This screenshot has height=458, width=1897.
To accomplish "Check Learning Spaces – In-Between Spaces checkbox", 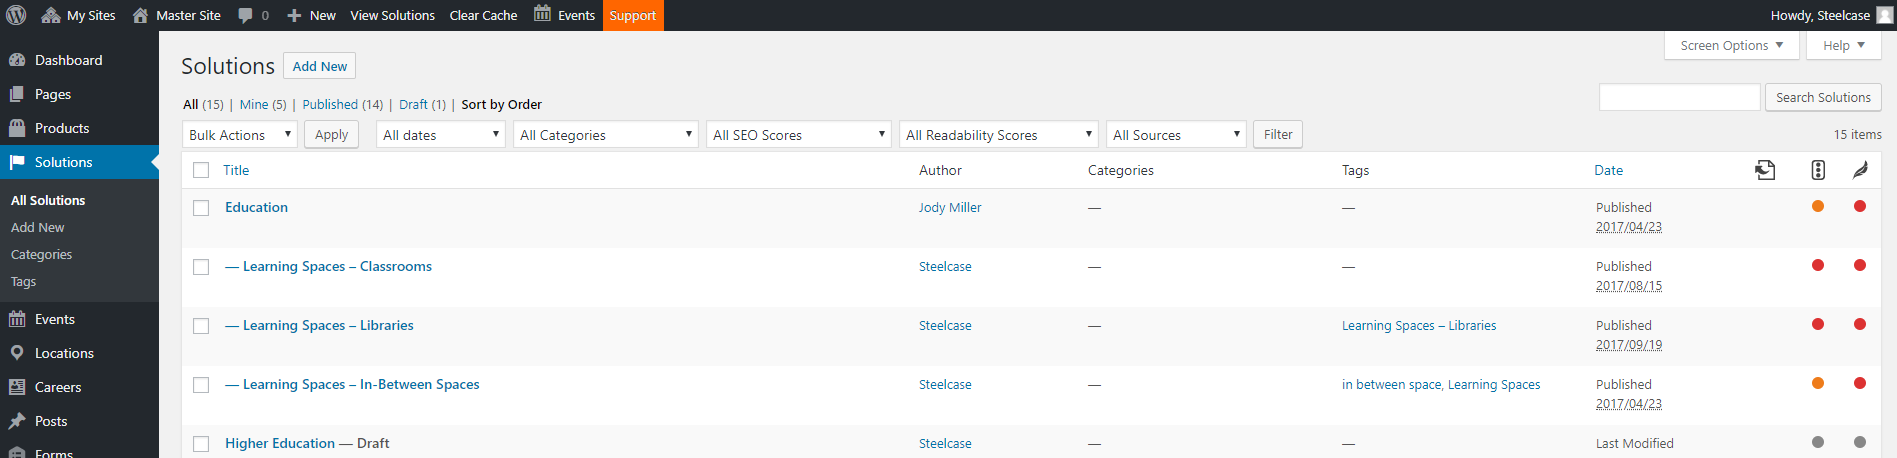I will coord(201,385).
